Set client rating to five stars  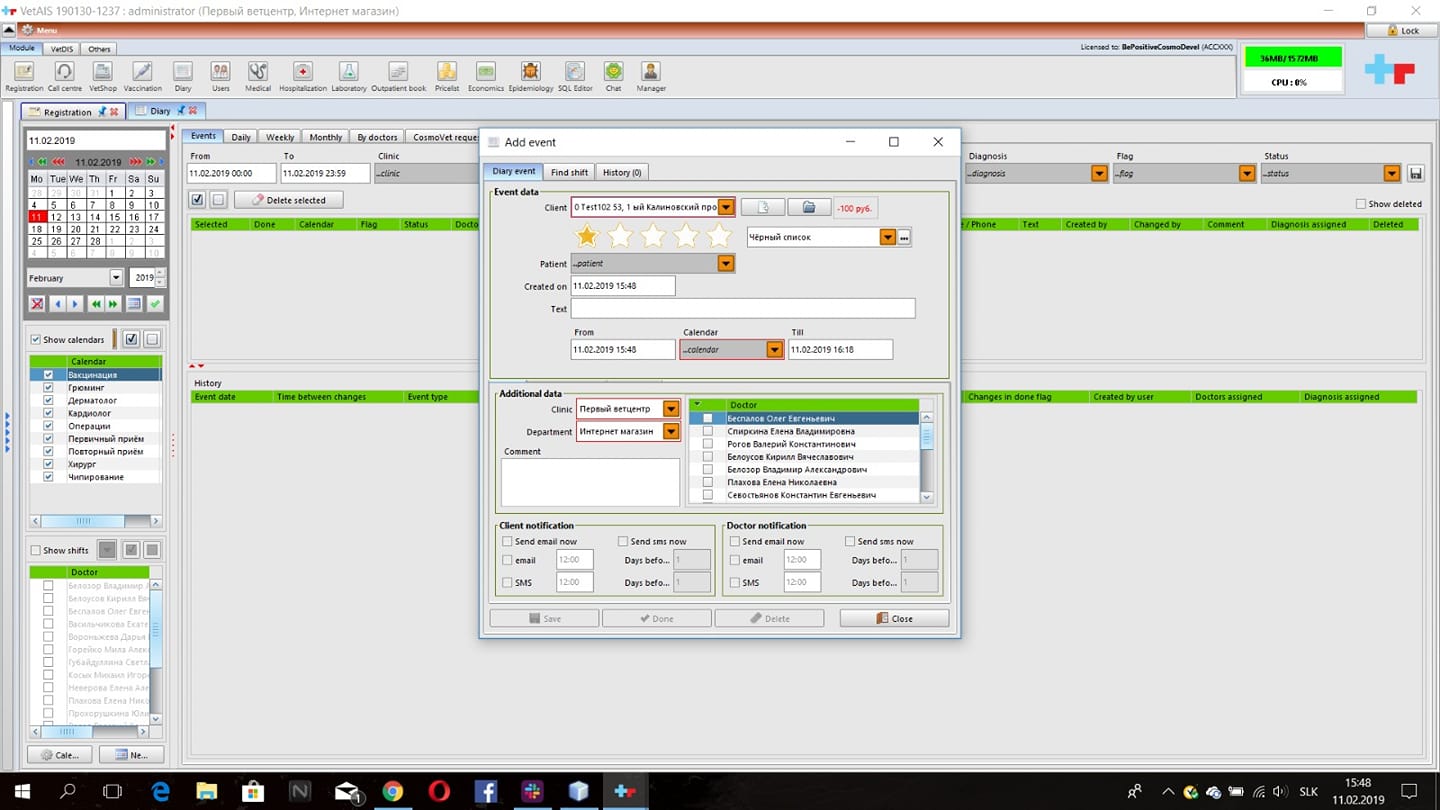719,236
